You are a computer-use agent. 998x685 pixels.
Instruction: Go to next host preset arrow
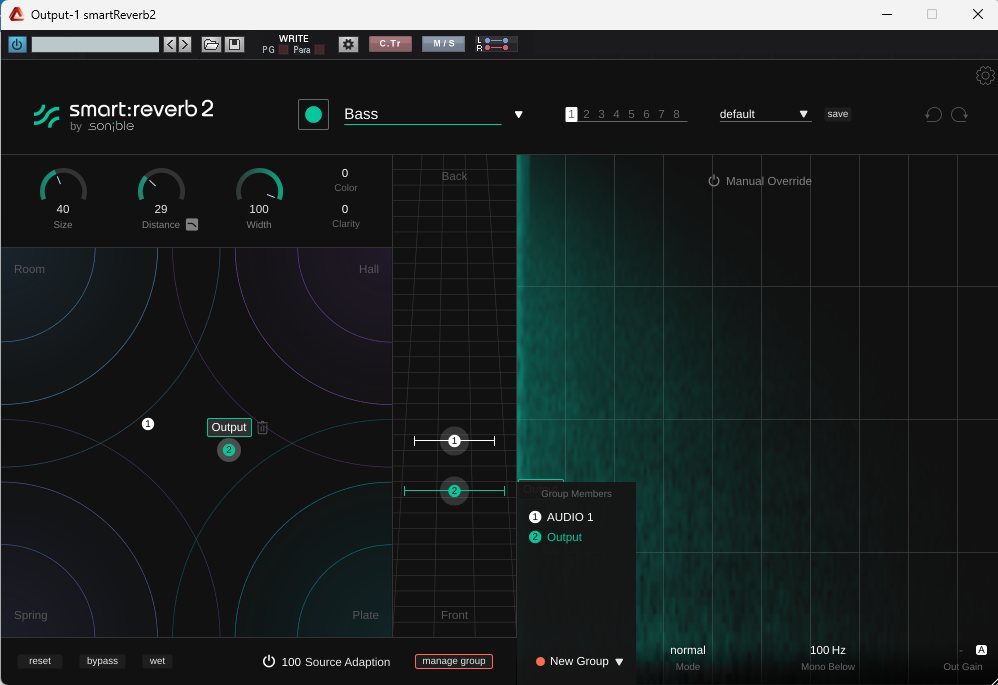185,44
